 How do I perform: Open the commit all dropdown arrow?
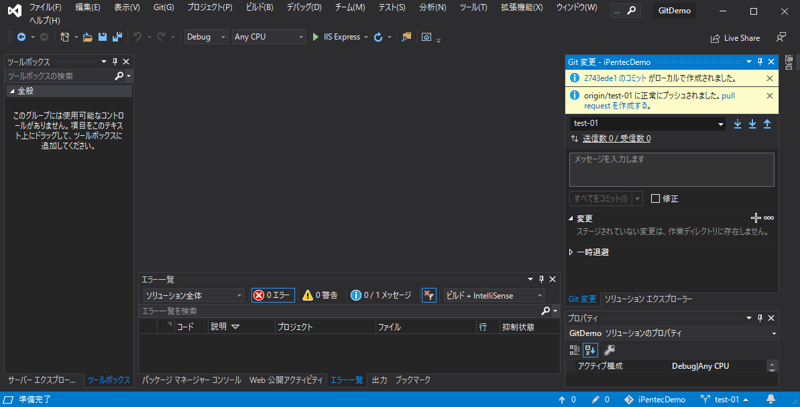pos(637,198)
